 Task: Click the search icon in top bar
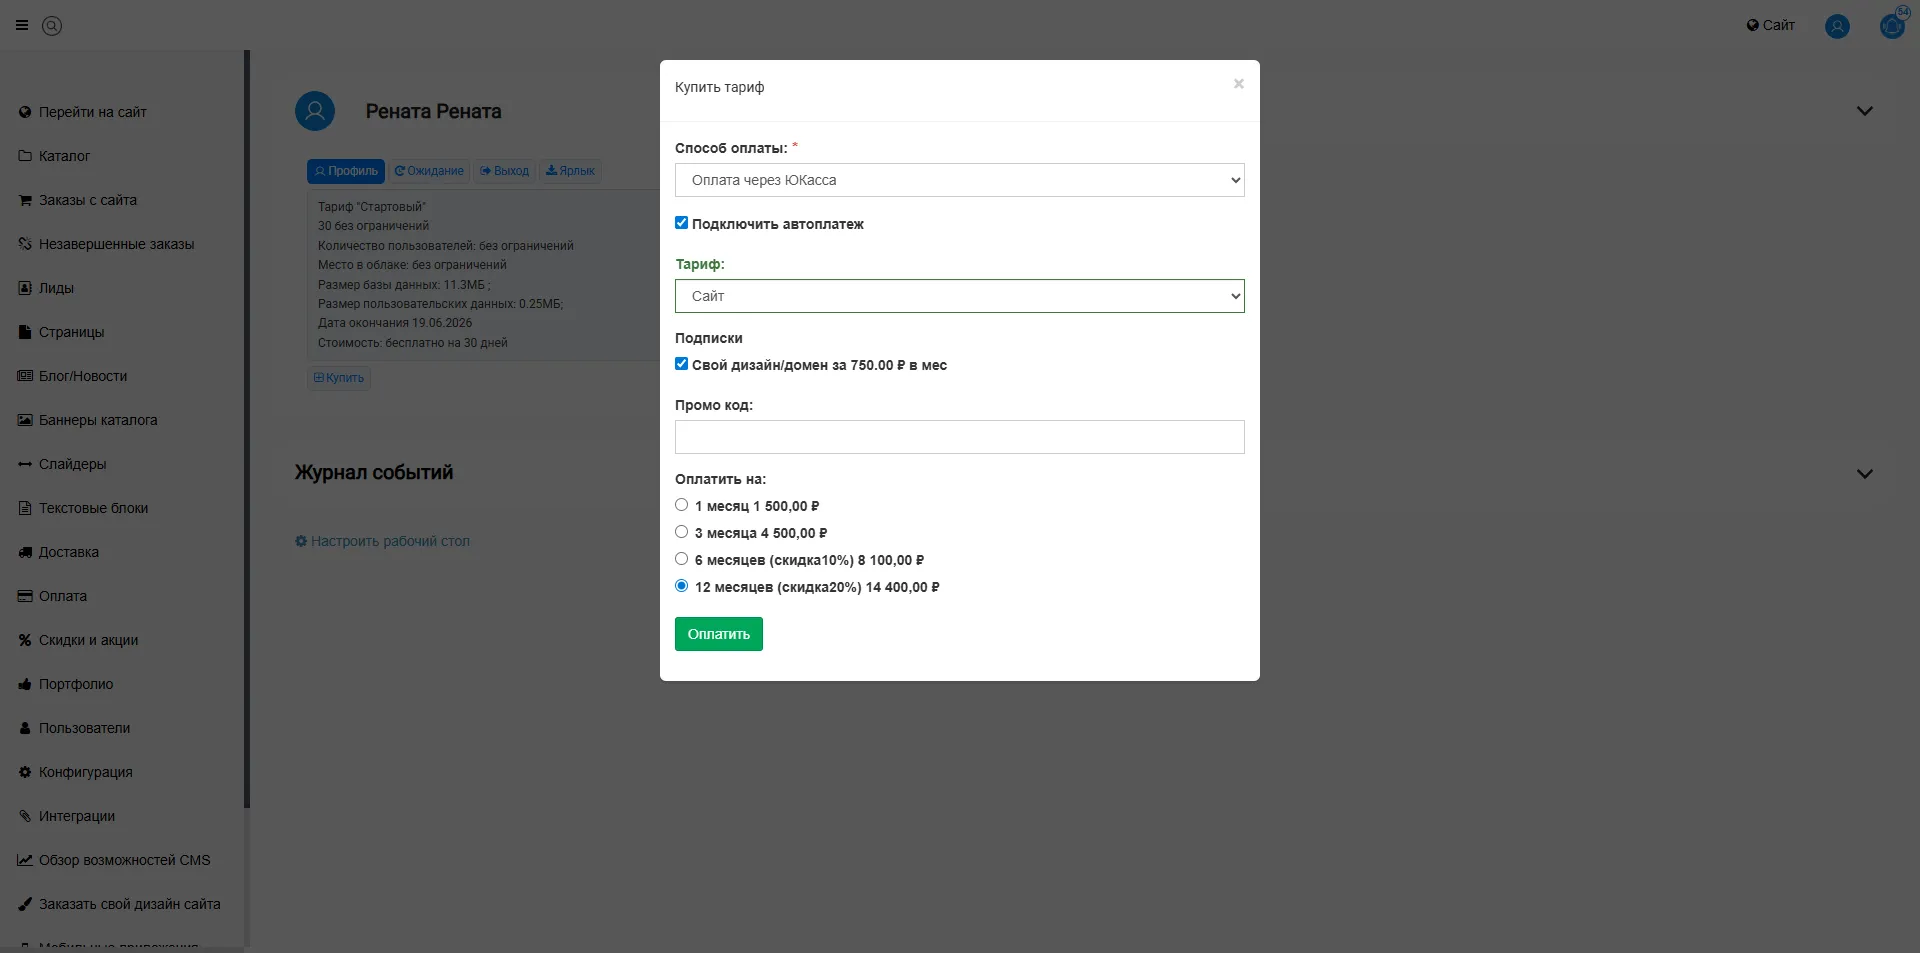[x=52, y=26]
